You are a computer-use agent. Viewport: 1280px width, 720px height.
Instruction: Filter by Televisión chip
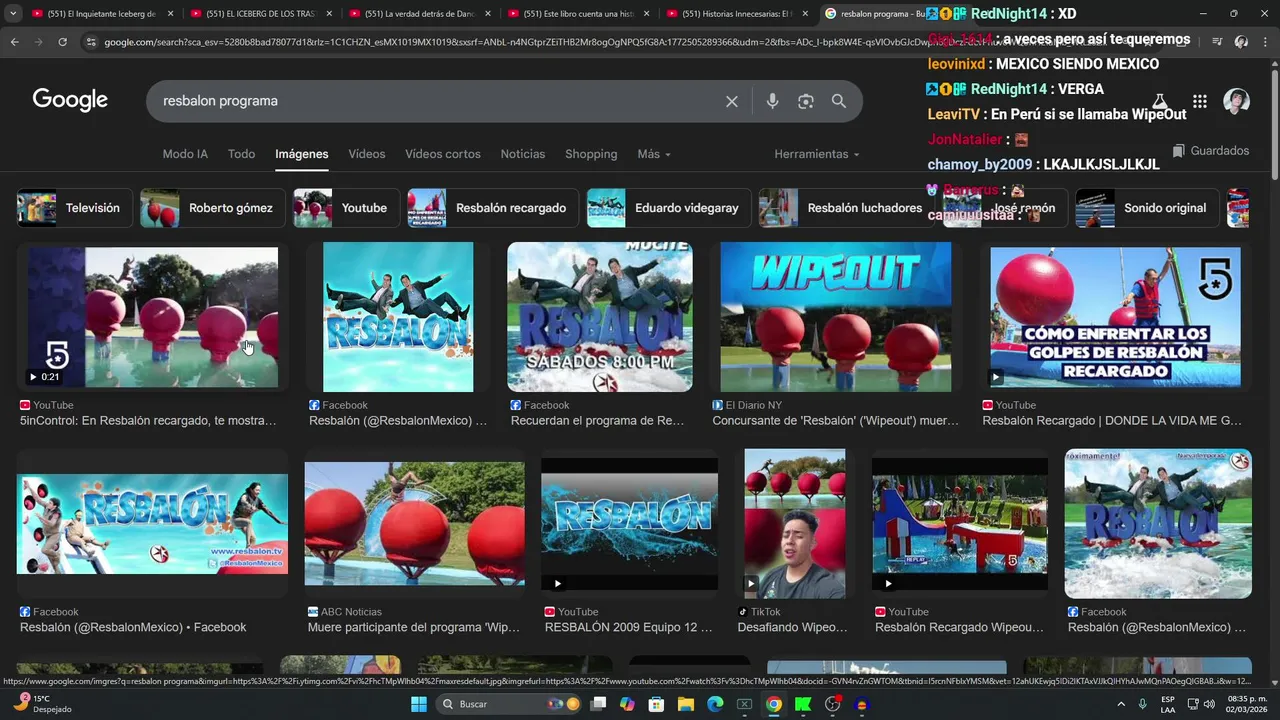[x=74, y=208]
